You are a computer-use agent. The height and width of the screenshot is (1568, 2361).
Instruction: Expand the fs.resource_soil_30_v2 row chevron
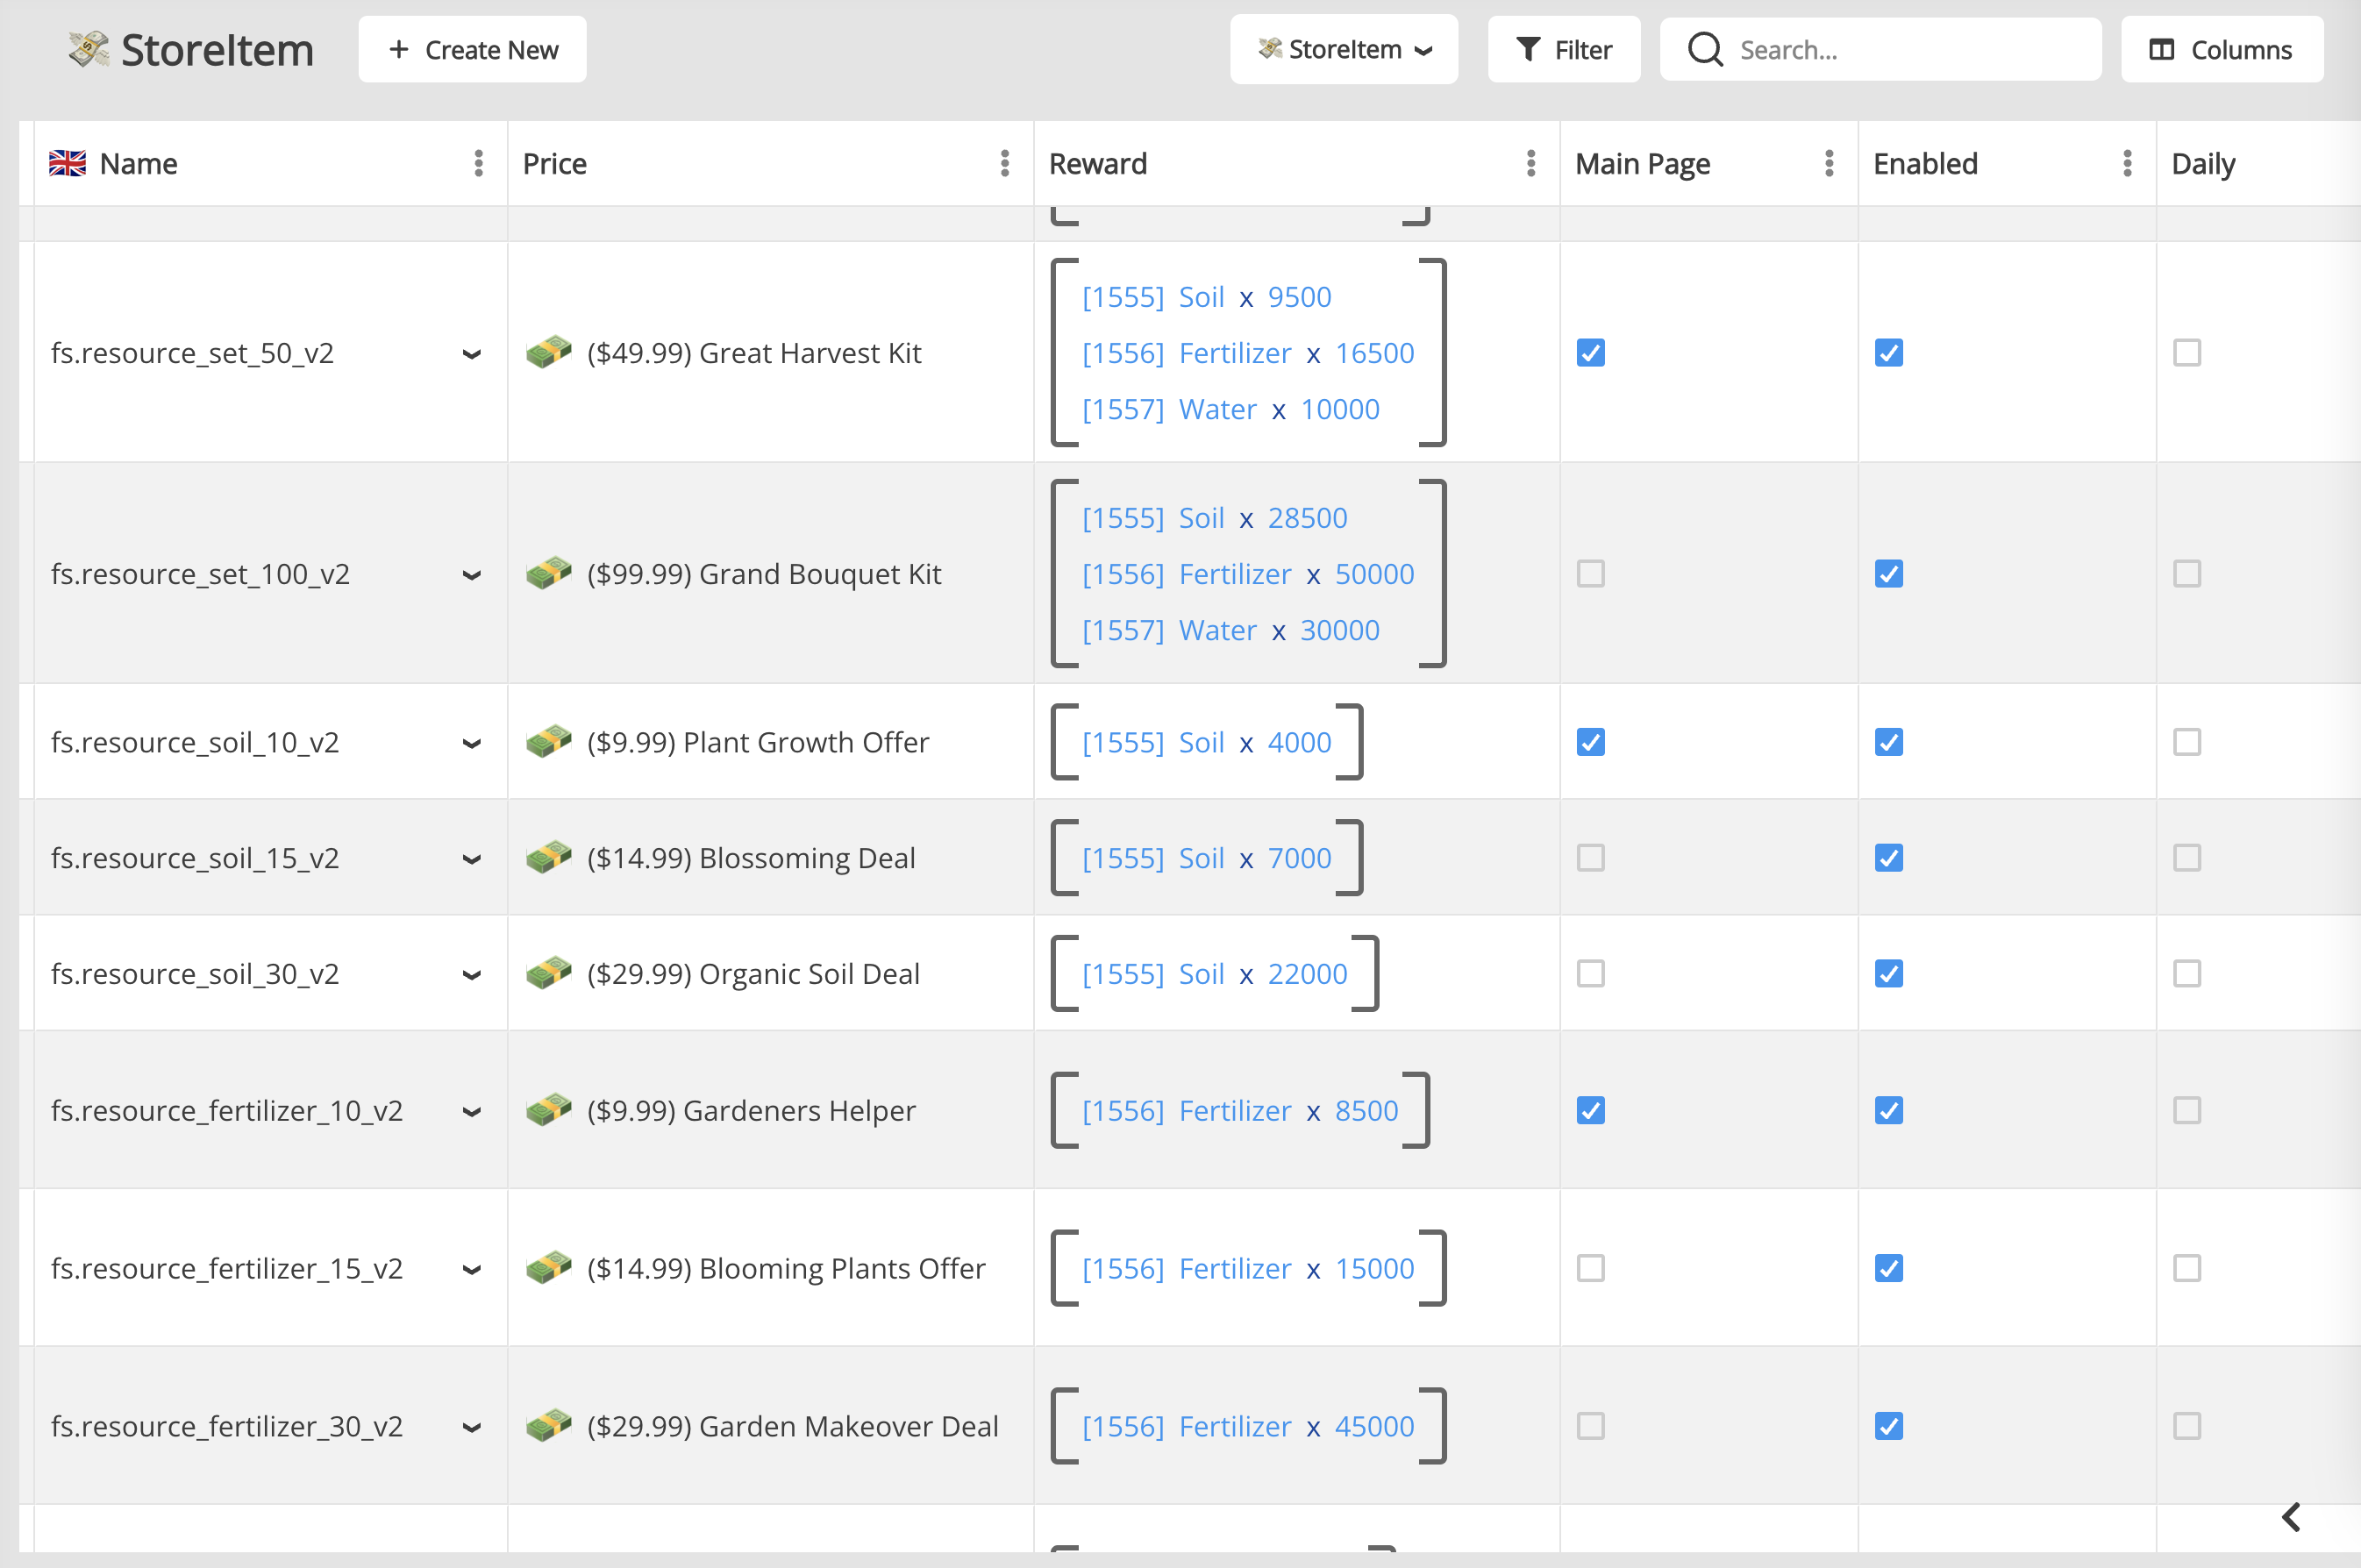point(472,975)
